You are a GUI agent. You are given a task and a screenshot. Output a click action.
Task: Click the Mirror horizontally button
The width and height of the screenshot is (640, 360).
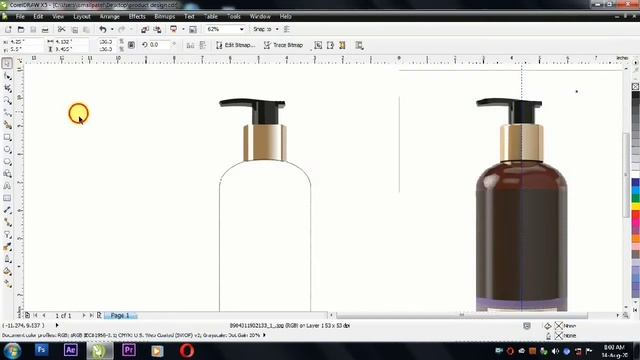point(190,45)
